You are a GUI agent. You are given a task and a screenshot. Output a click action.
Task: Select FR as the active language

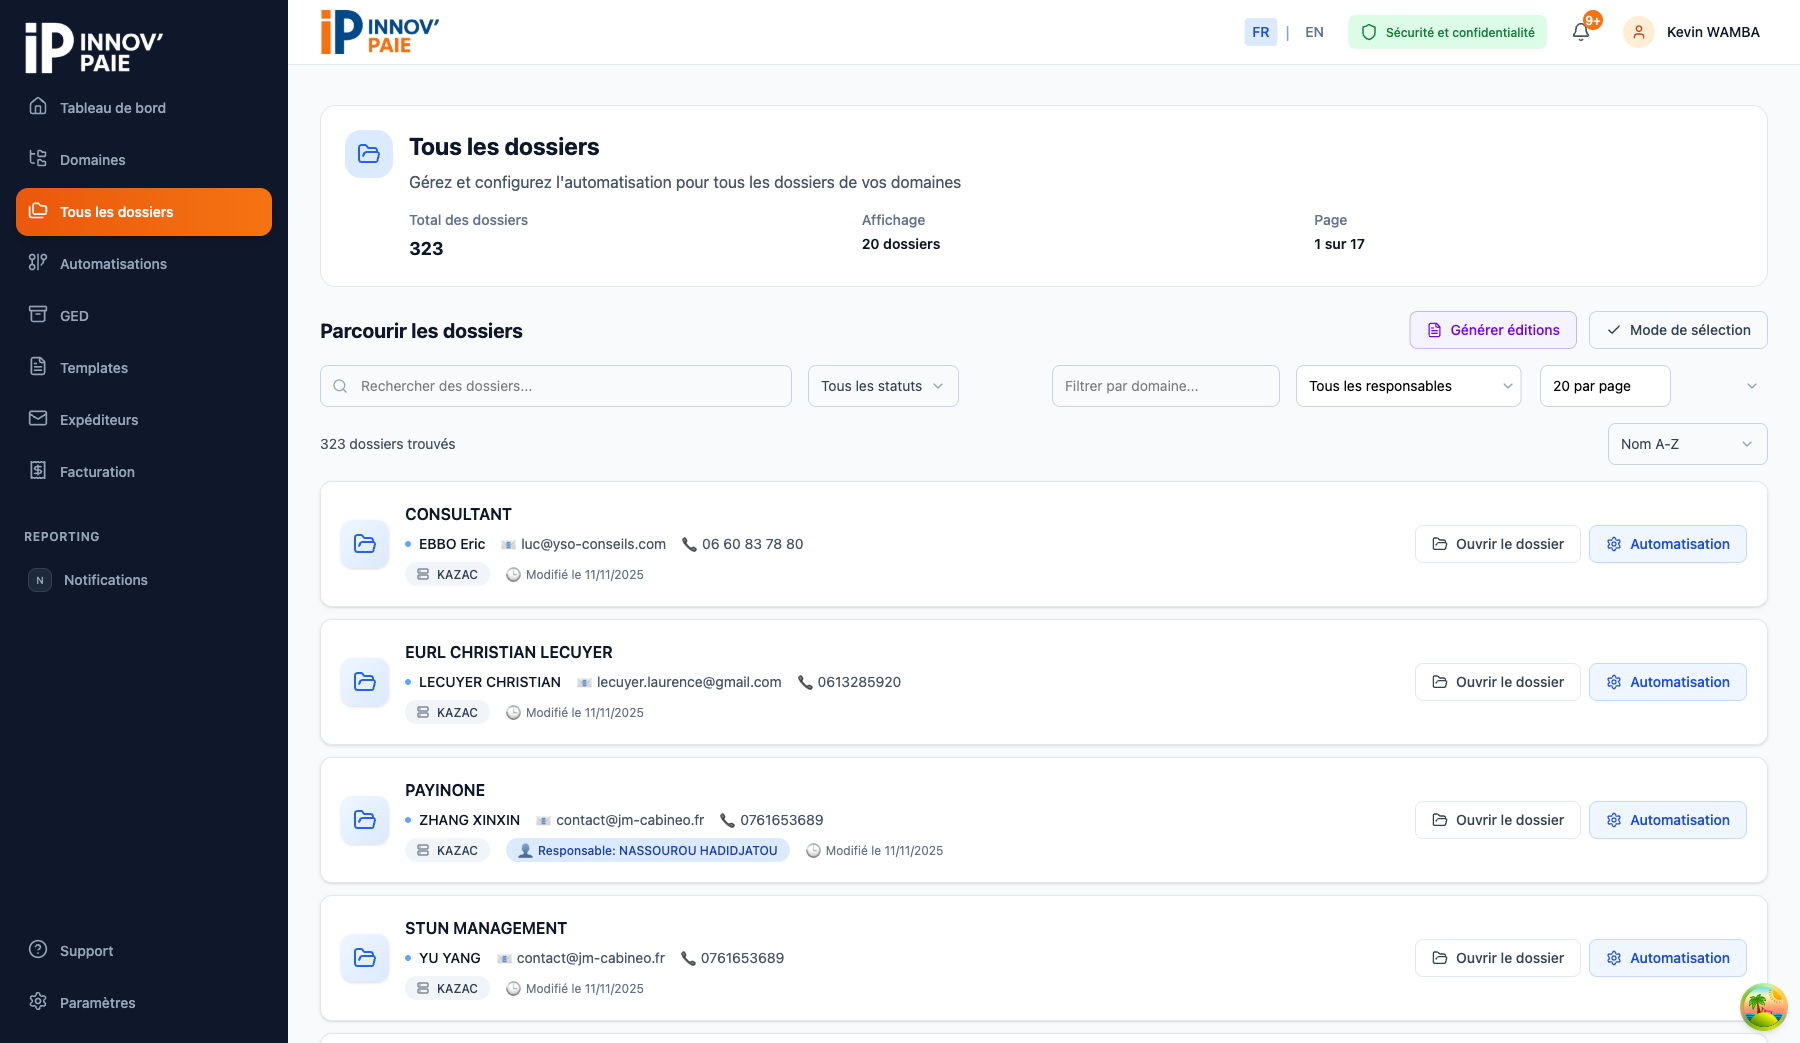coord(1260,32)
